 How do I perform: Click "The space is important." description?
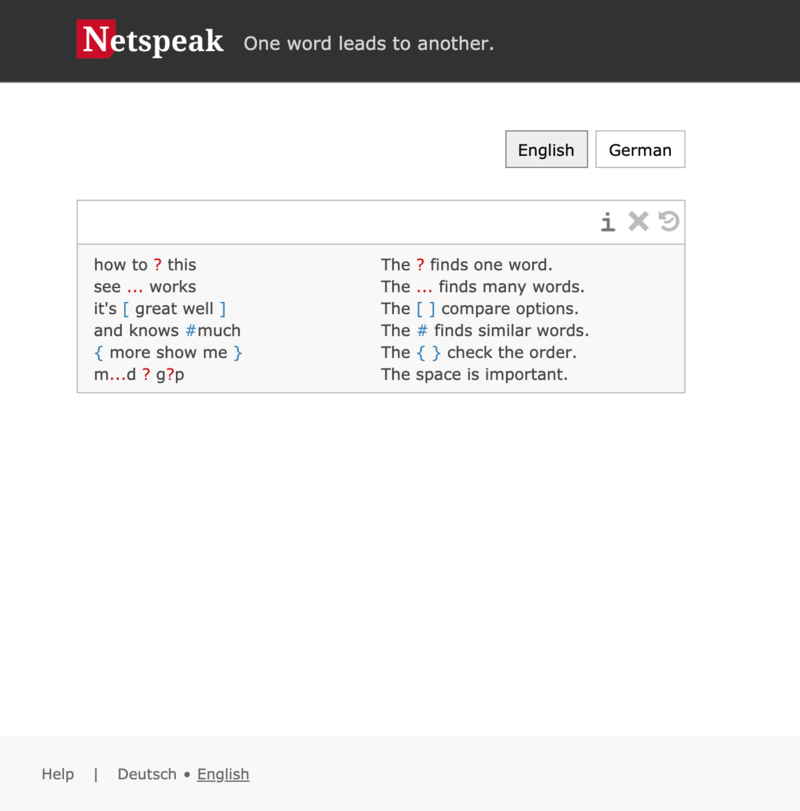click(474, 375)
